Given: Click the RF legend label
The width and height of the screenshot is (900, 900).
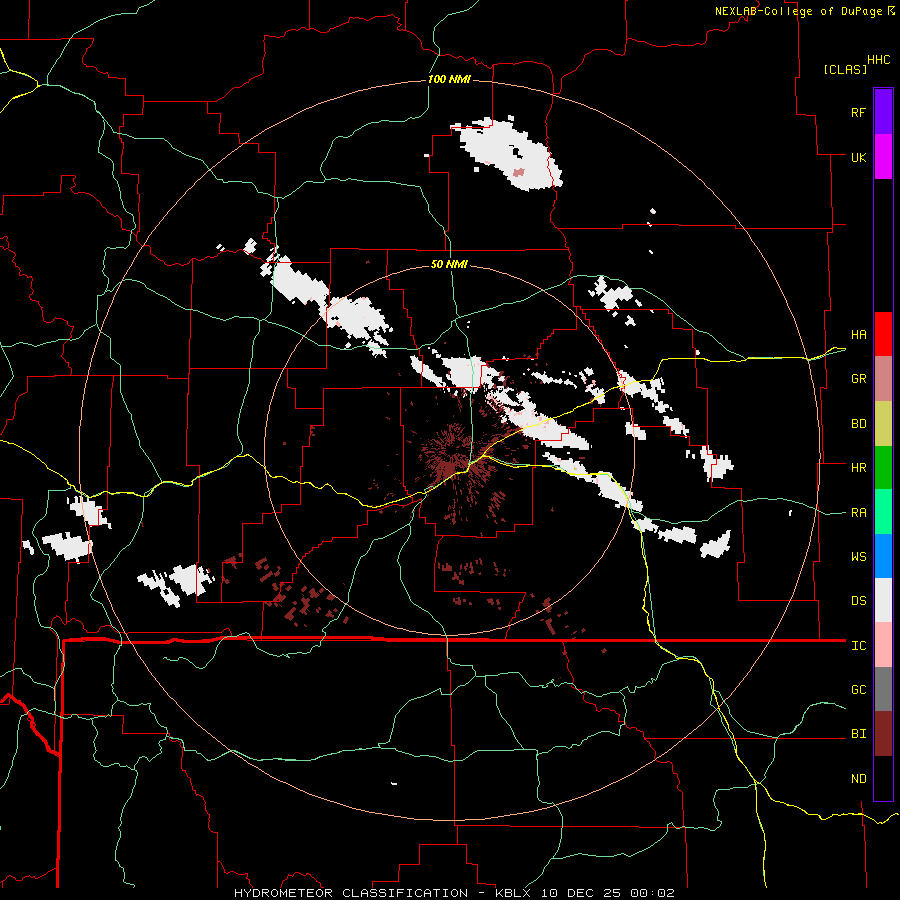Looking at the screenshot, I should [x=858, y=112].
